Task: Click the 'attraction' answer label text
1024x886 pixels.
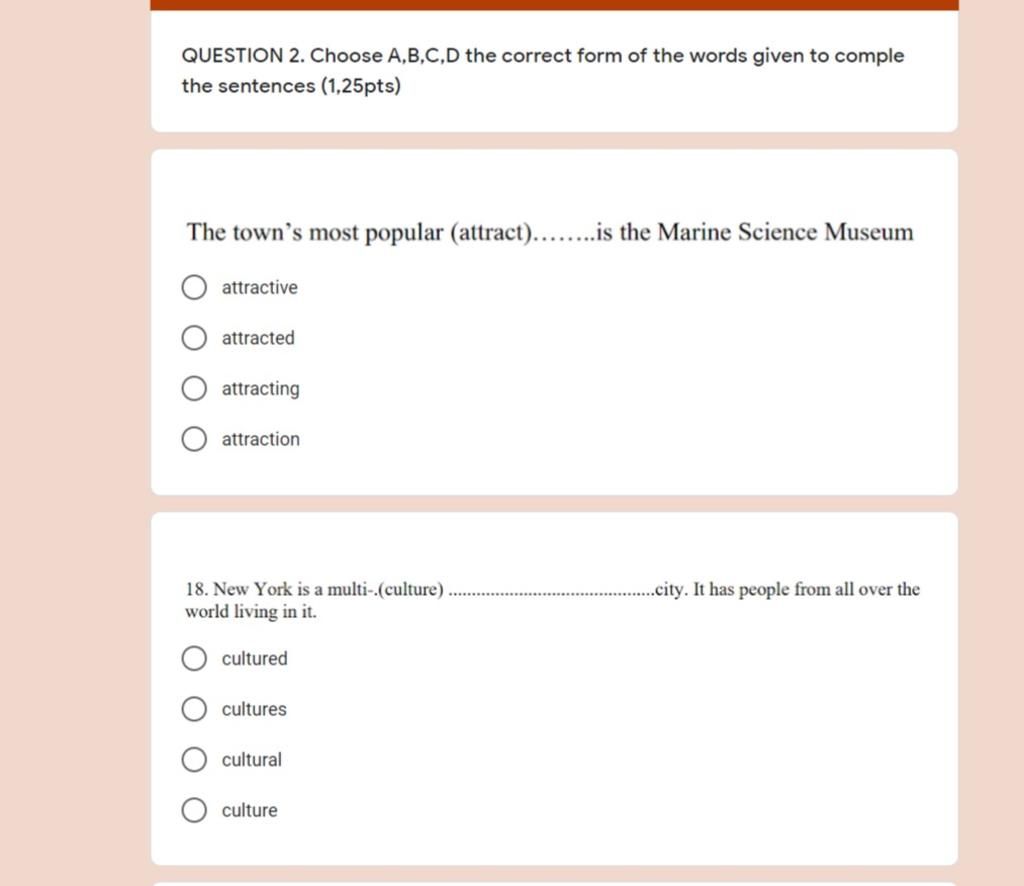Action: point(261,439)
